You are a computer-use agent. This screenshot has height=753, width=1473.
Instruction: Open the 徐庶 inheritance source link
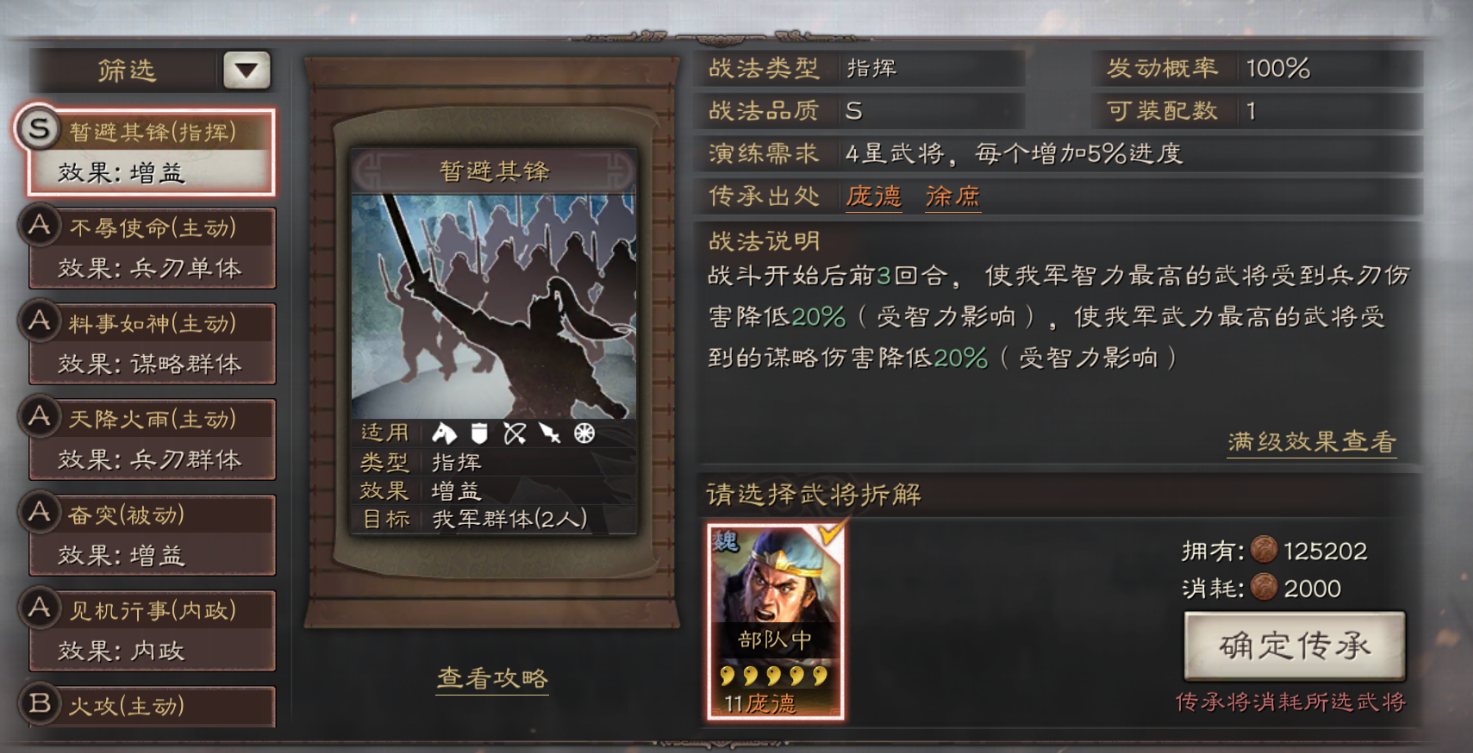pyautogui.click(x=953, y=197)
